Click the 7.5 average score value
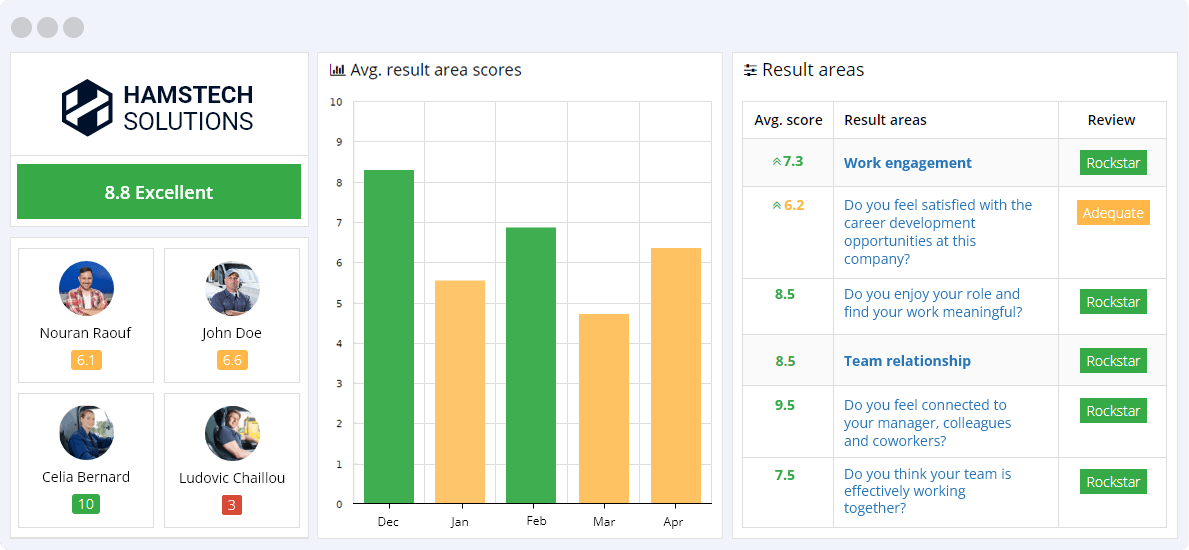This screenshot has width=1189, height=550. (x=785, y=475)
